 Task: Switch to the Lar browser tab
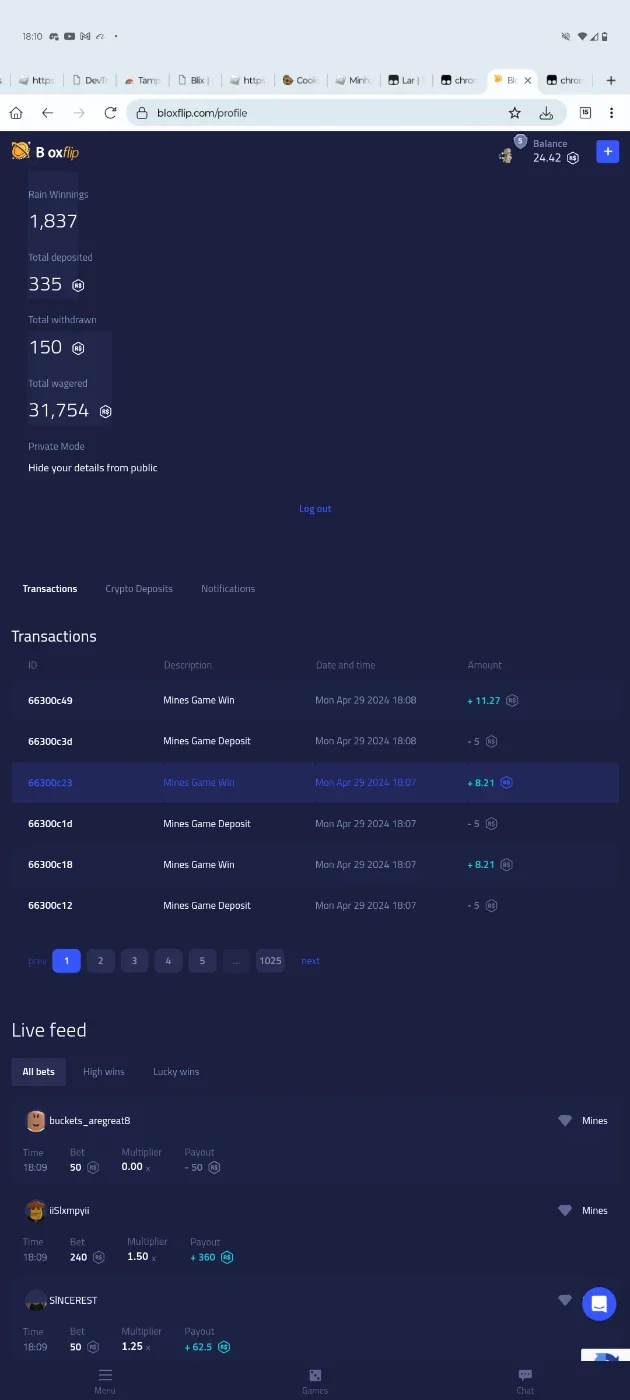(x=406, y=80)
